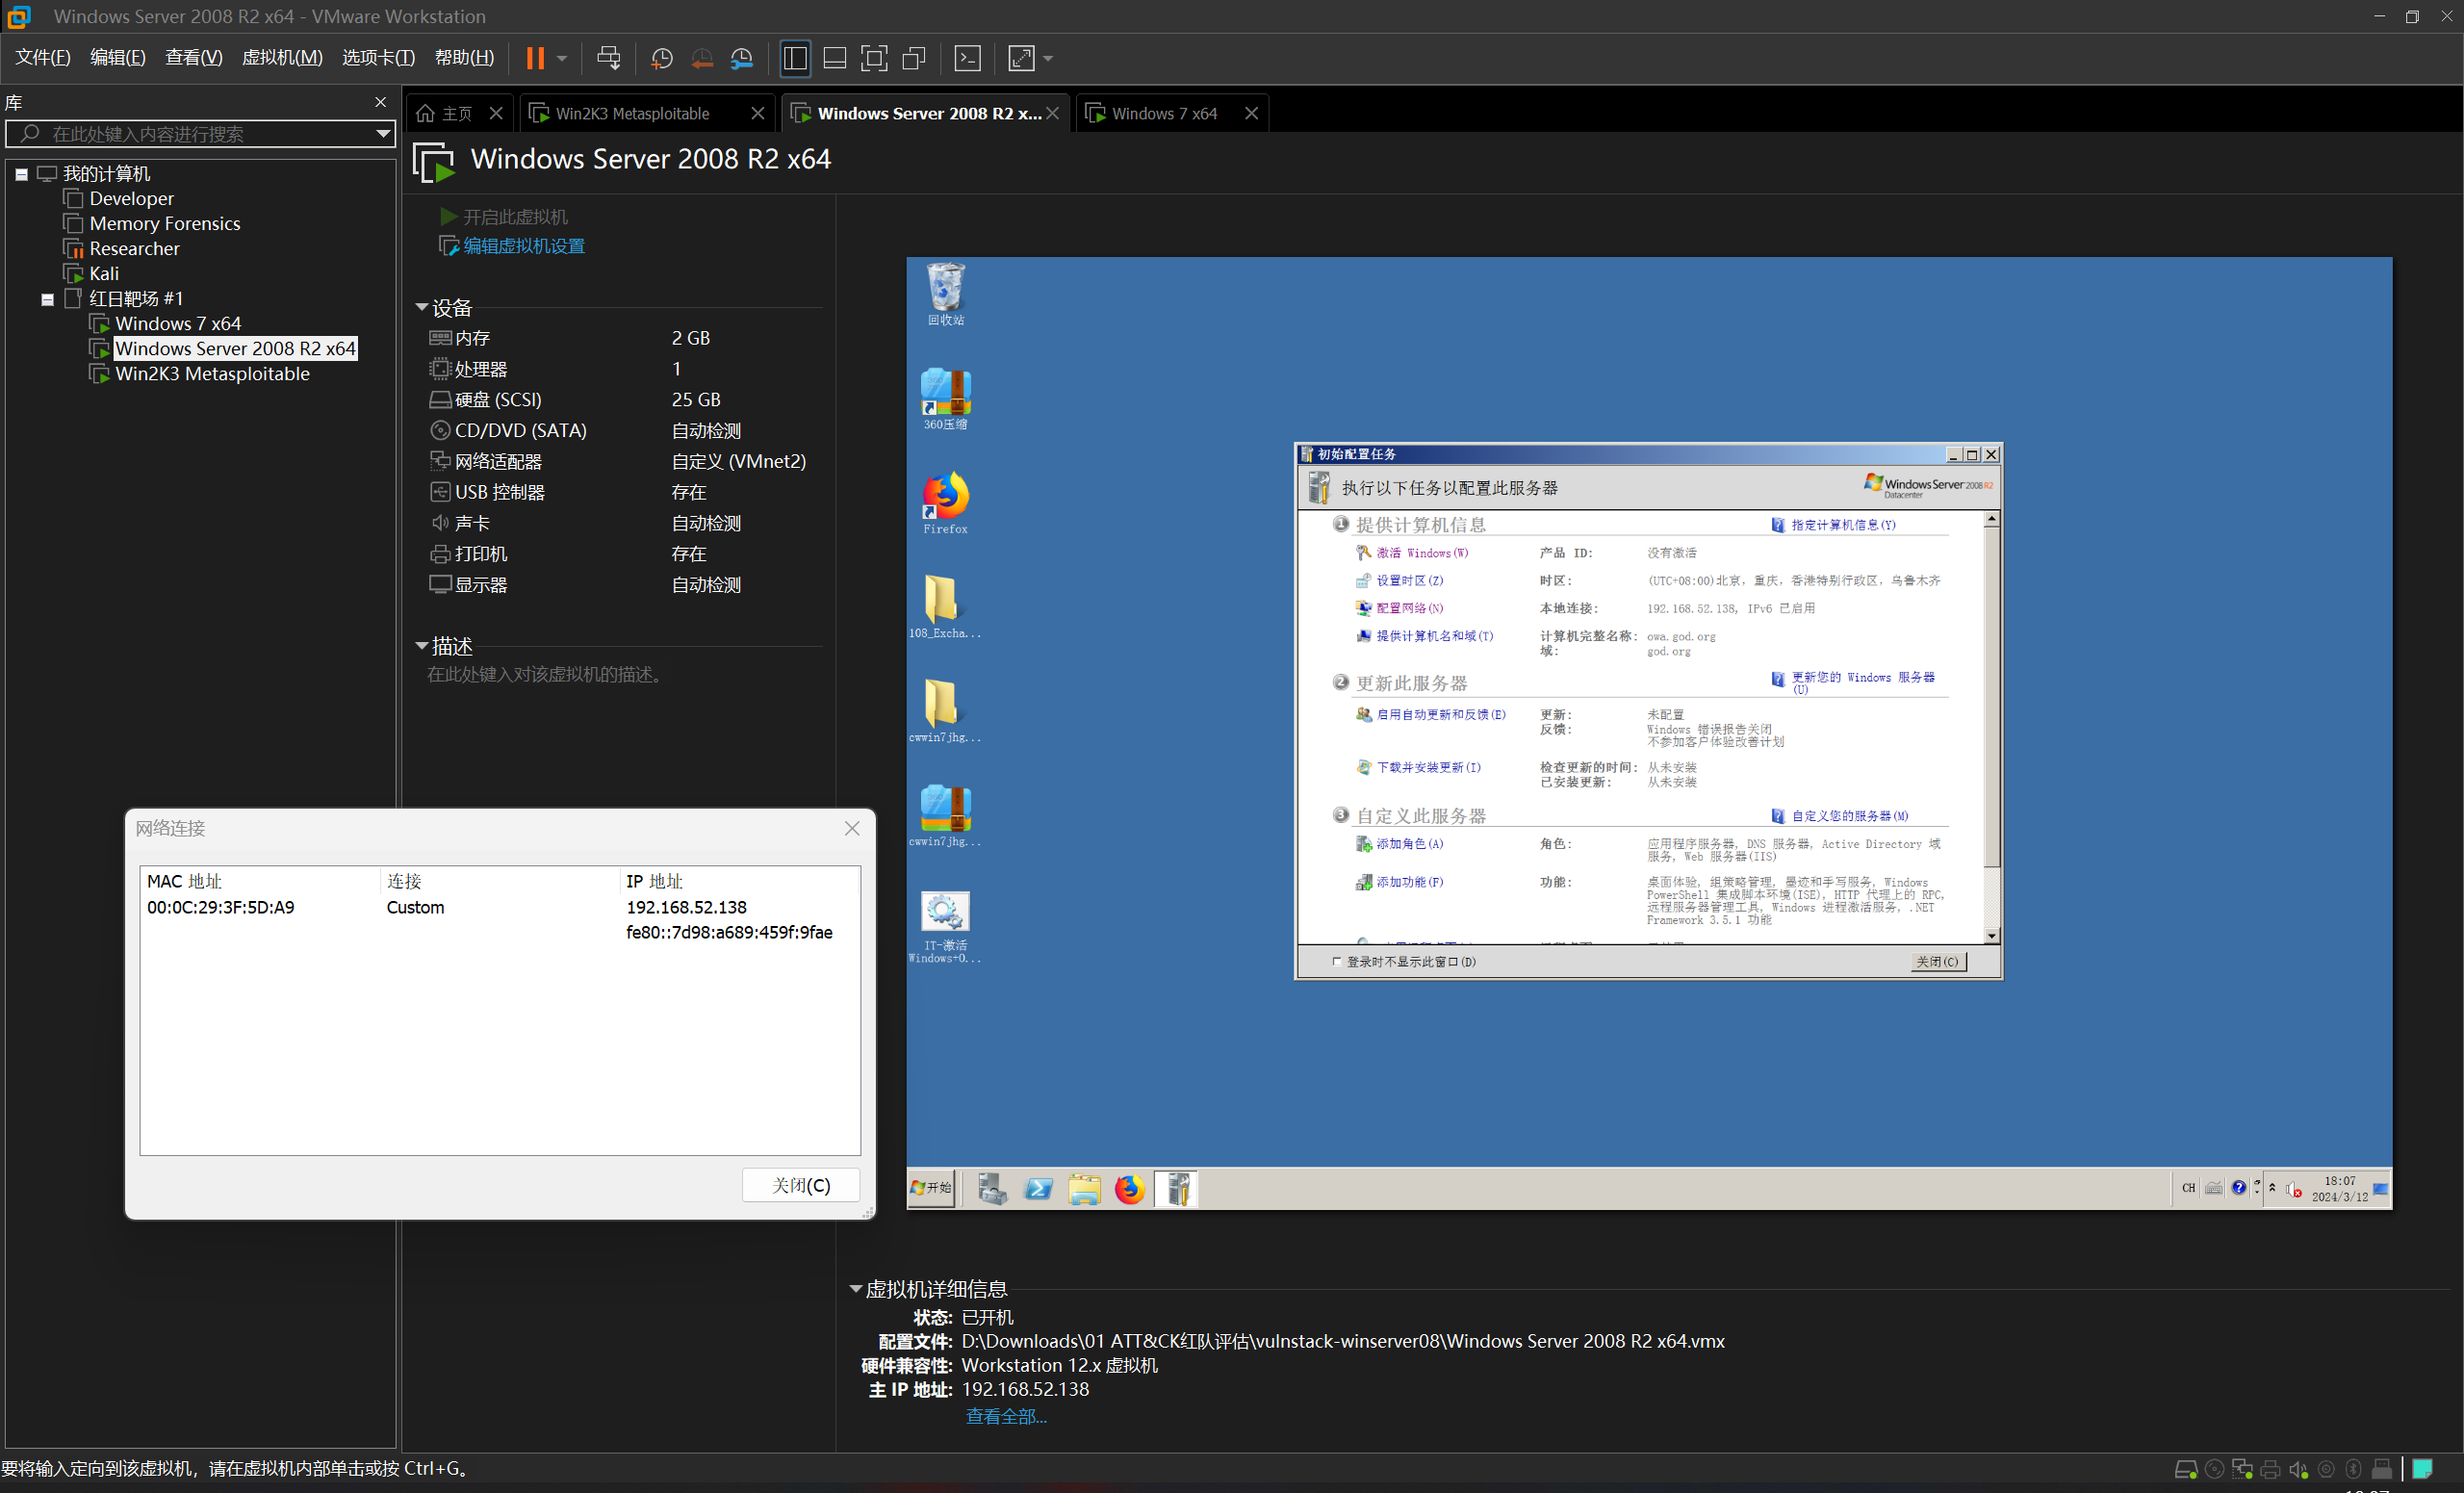Take a snapshot with the clock-plus icon
This screenshot has height=1493, width=2464.
click(x=661, y=58)
